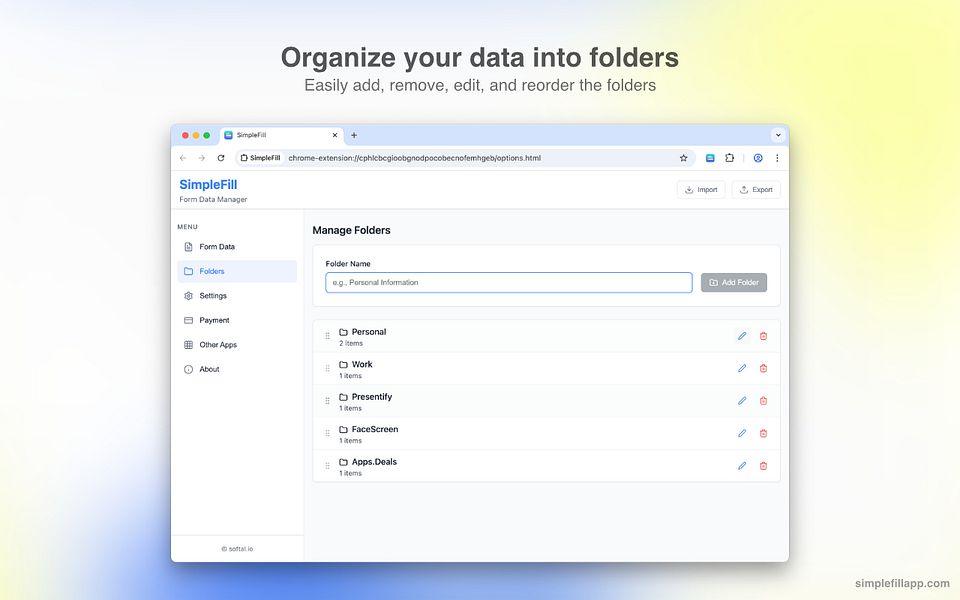Click inside the Folder Name input field
The width and height of the screenshot is (960, 600).
508,282
